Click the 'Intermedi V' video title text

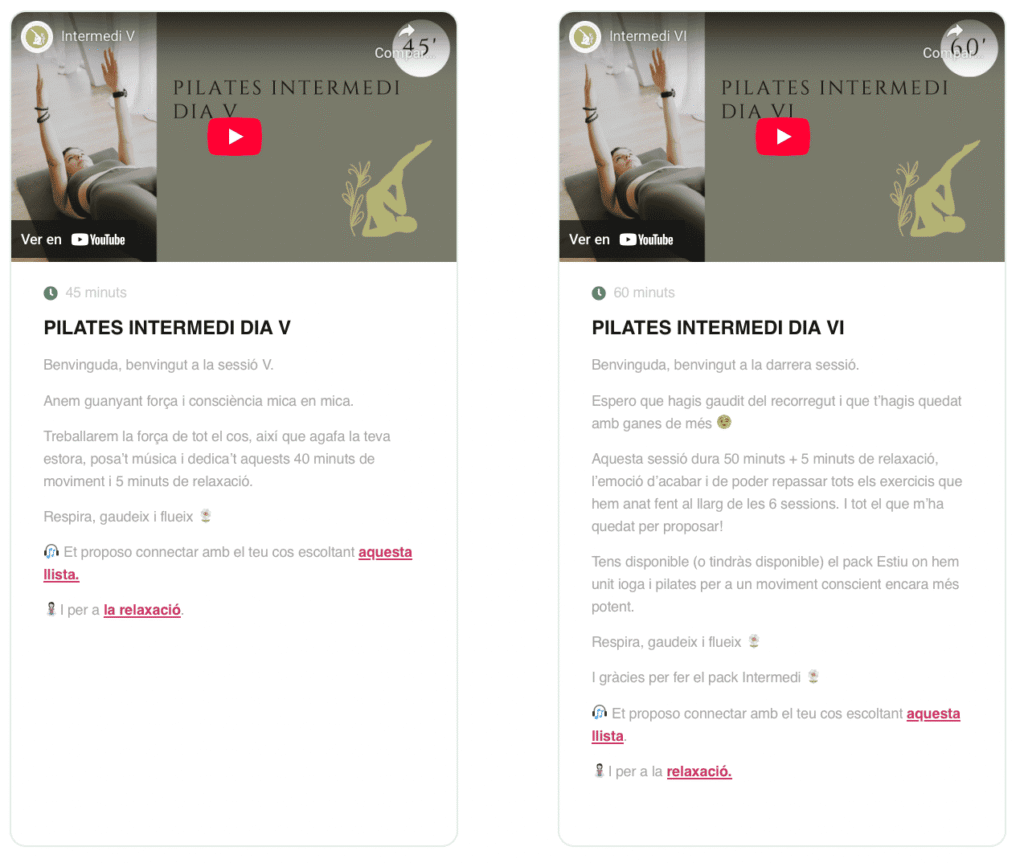98,37
